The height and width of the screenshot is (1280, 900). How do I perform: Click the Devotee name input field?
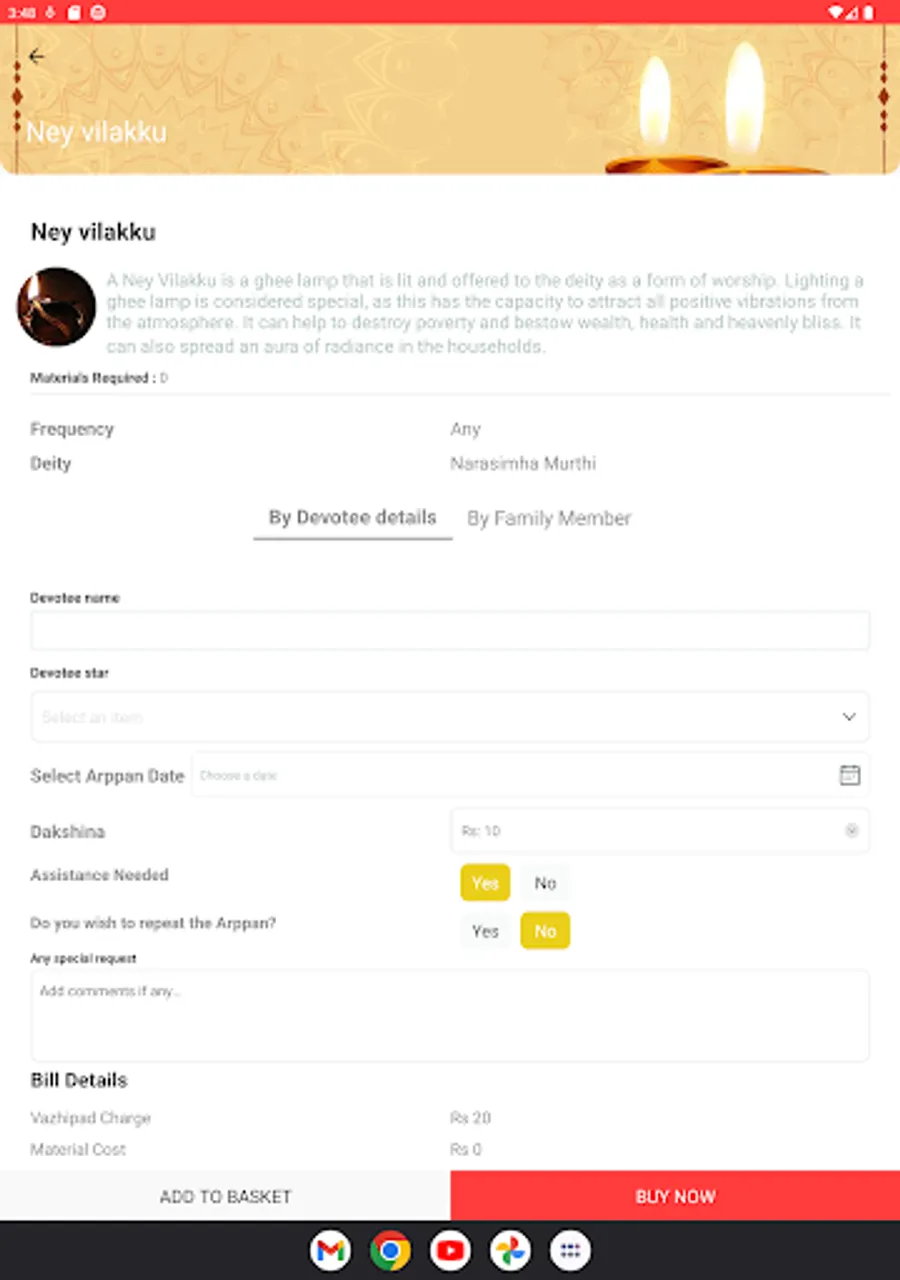(450, 630)
